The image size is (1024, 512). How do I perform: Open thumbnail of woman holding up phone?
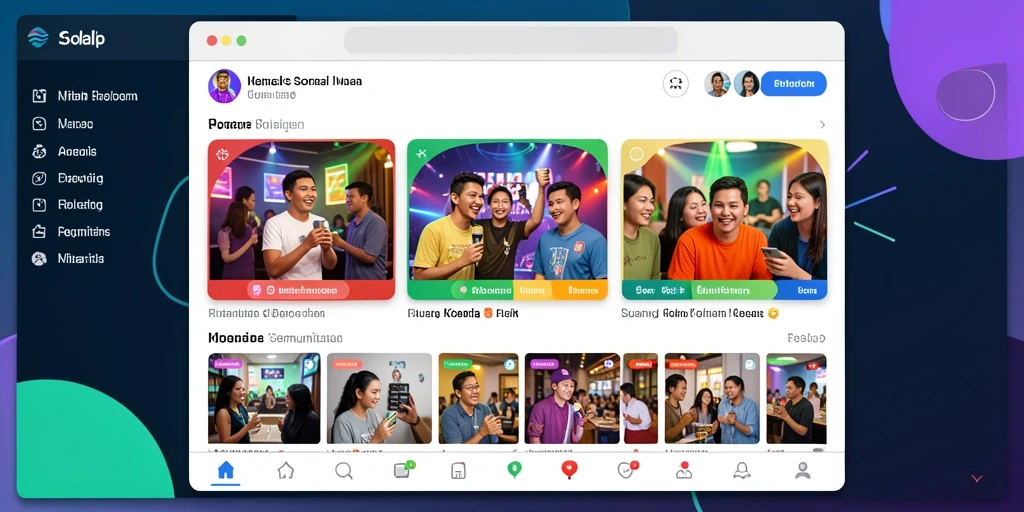pos(379,398)
